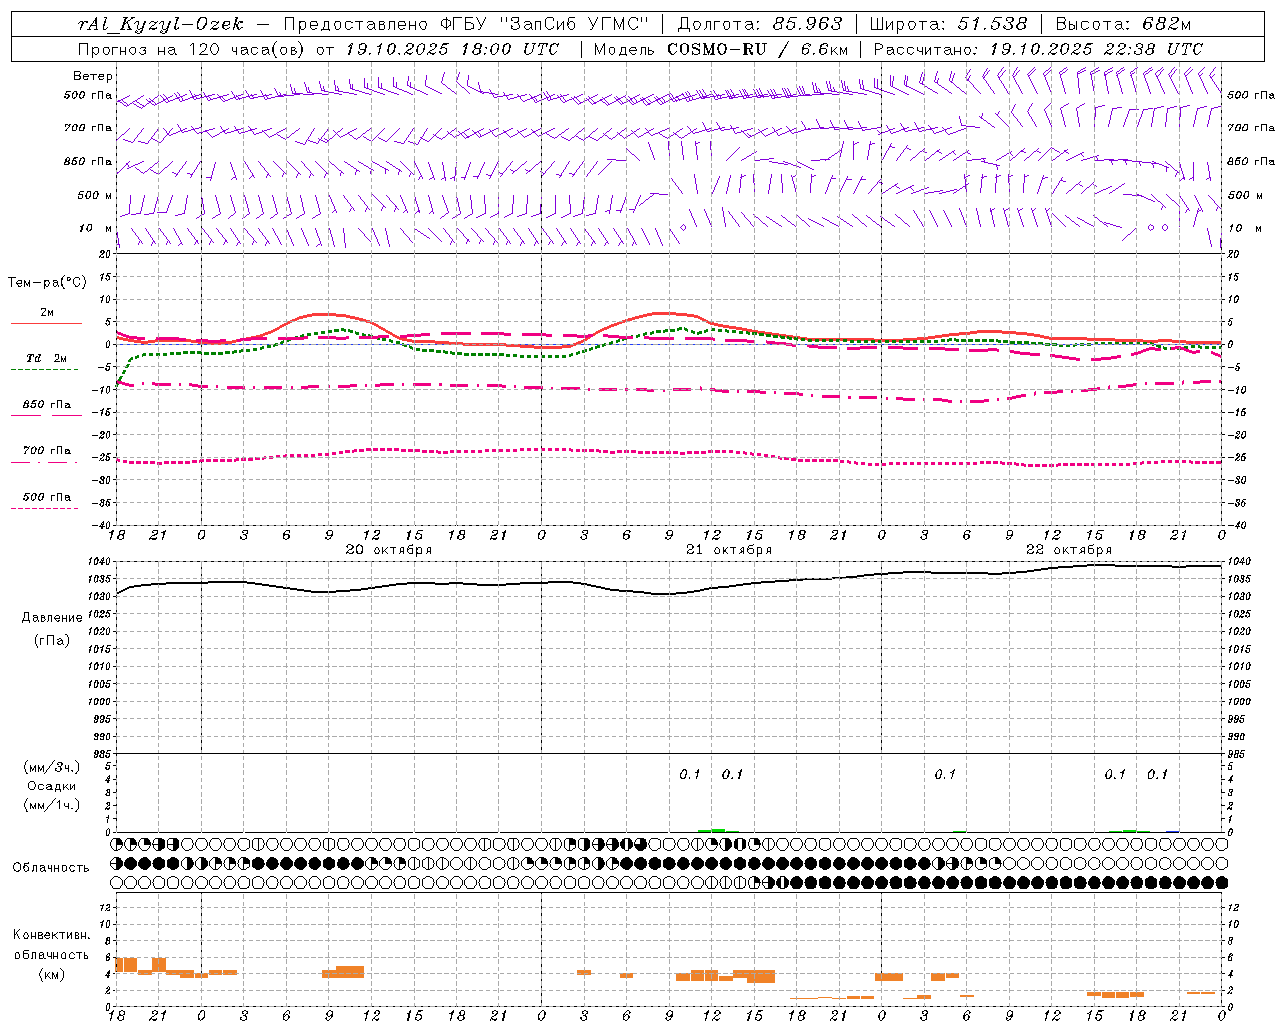Click the (мм/1ч.) precipitation unit label
The height and width of the screenshot is (1024, 1280).
[x=52, y=805]
